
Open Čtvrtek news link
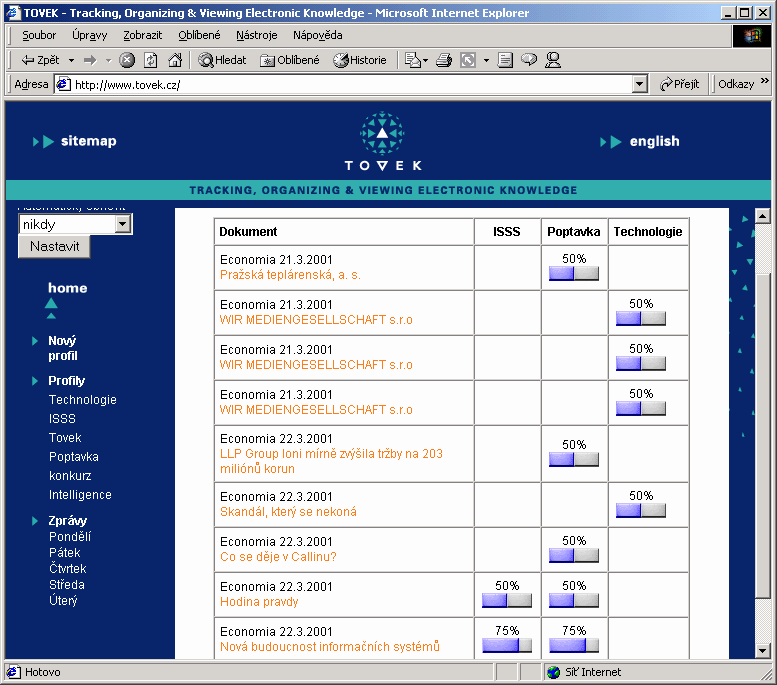(x=67, y=569)
